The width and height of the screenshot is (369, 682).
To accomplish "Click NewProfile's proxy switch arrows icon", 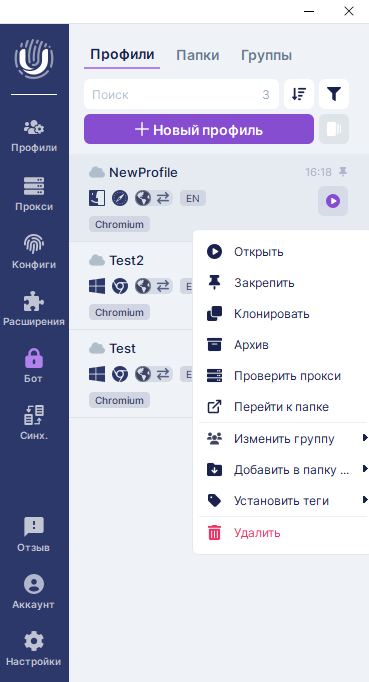I will pos(163,198).
